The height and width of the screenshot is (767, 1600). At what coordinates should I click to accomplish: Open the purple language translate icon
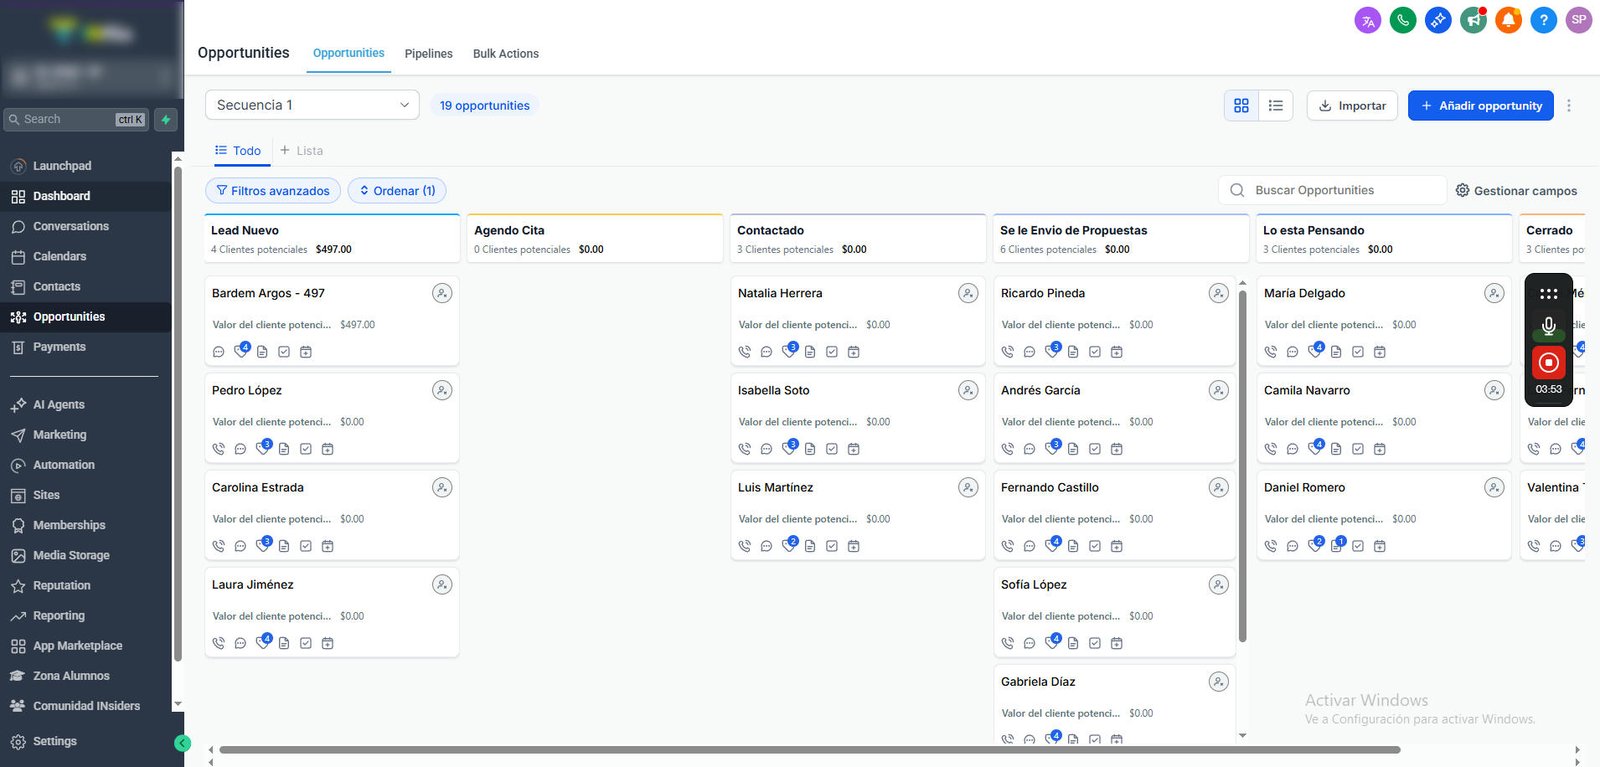point(1368,20)
